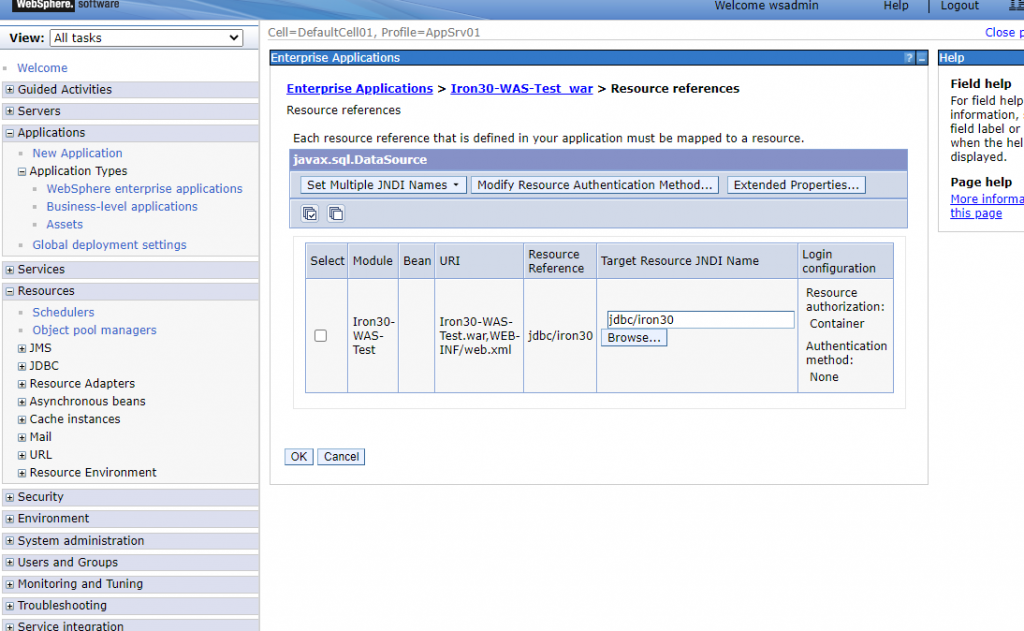
Task: Minimize the Enterprise Applications panel with the dash icon
Action: [921, 58]
